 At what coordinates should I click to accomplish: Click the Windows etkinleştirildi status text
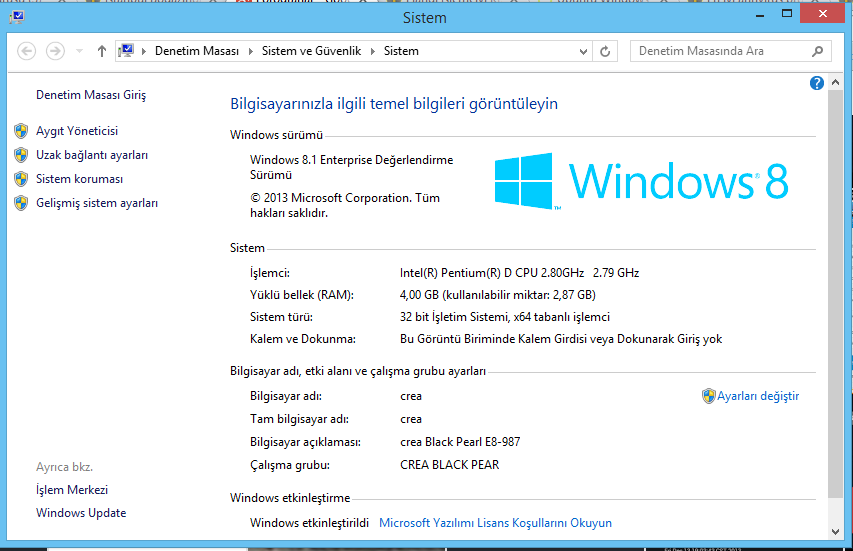[x=309, y=523]
